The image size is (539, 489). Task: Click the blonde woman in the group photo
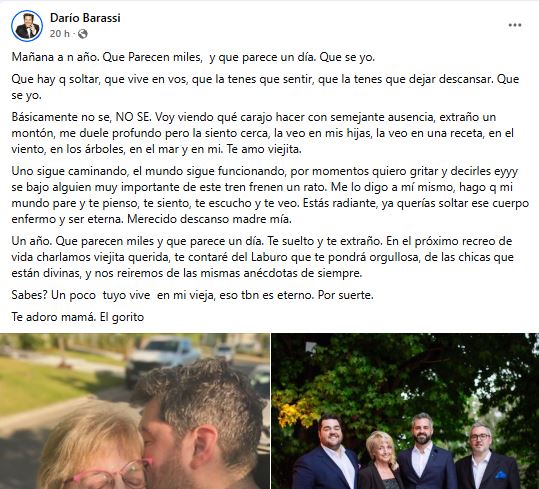click(380, 460)
